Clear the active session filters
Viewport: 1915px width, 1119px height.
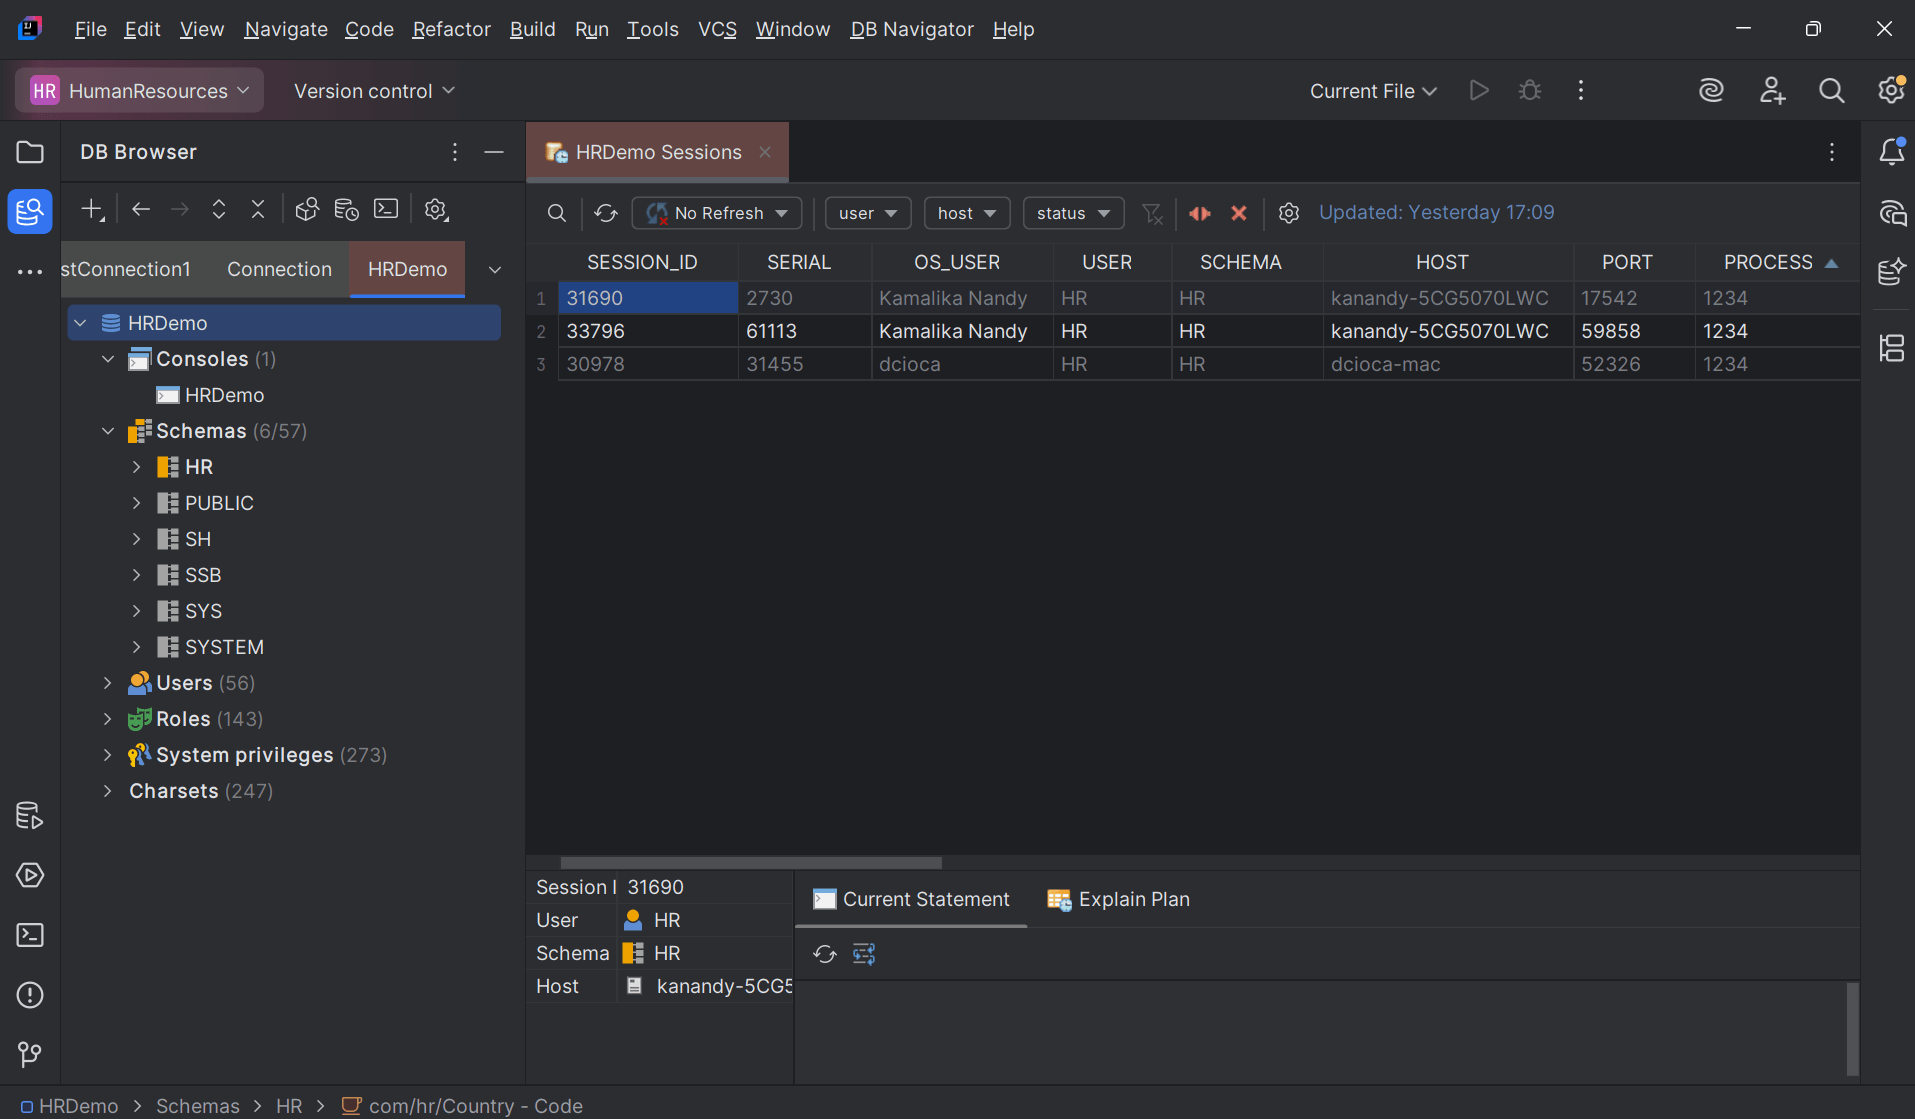[x=1153, y=213]
